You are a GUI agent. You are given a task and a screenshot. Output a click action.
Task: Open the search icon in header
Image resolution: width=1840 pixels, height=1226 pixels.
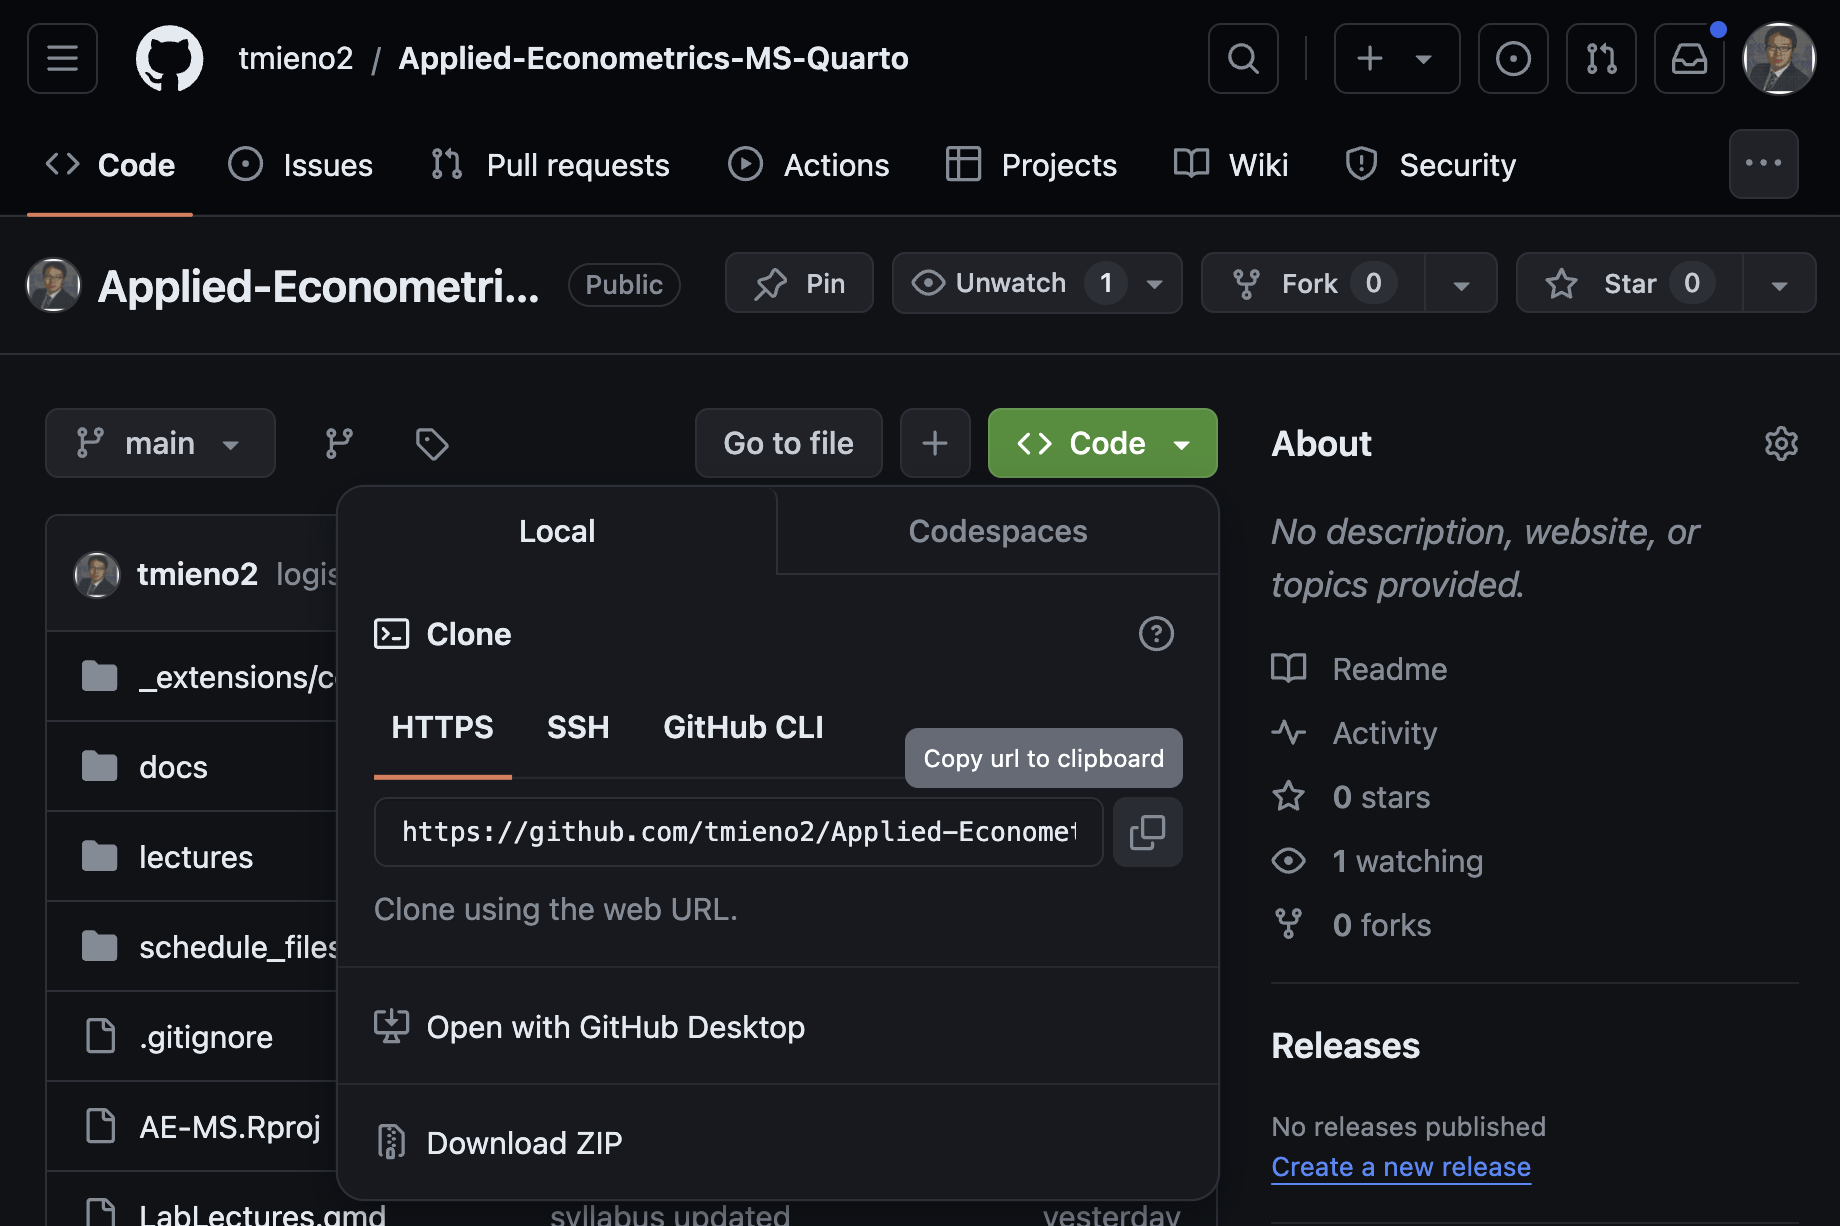pyautogui.click(x=1243, y=59)
